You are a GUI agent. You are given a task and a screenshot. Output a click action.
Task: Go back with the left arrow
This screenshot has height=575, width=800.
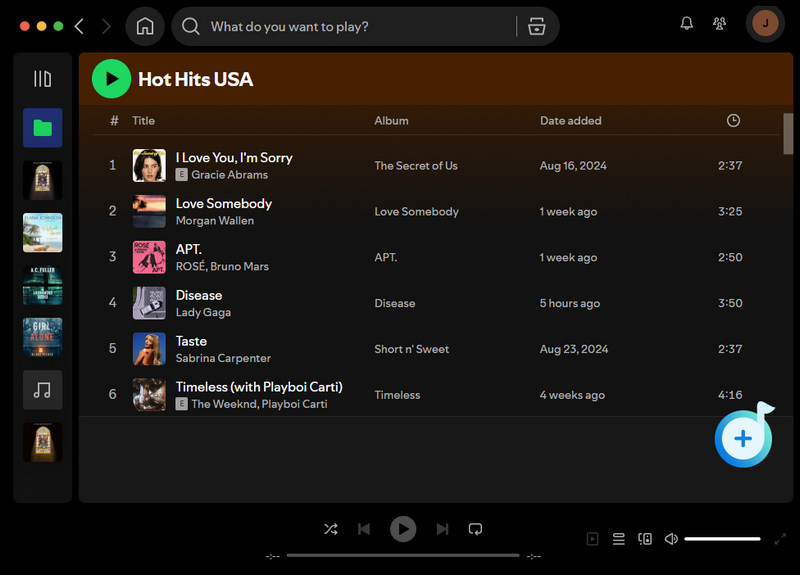(79, 27)
